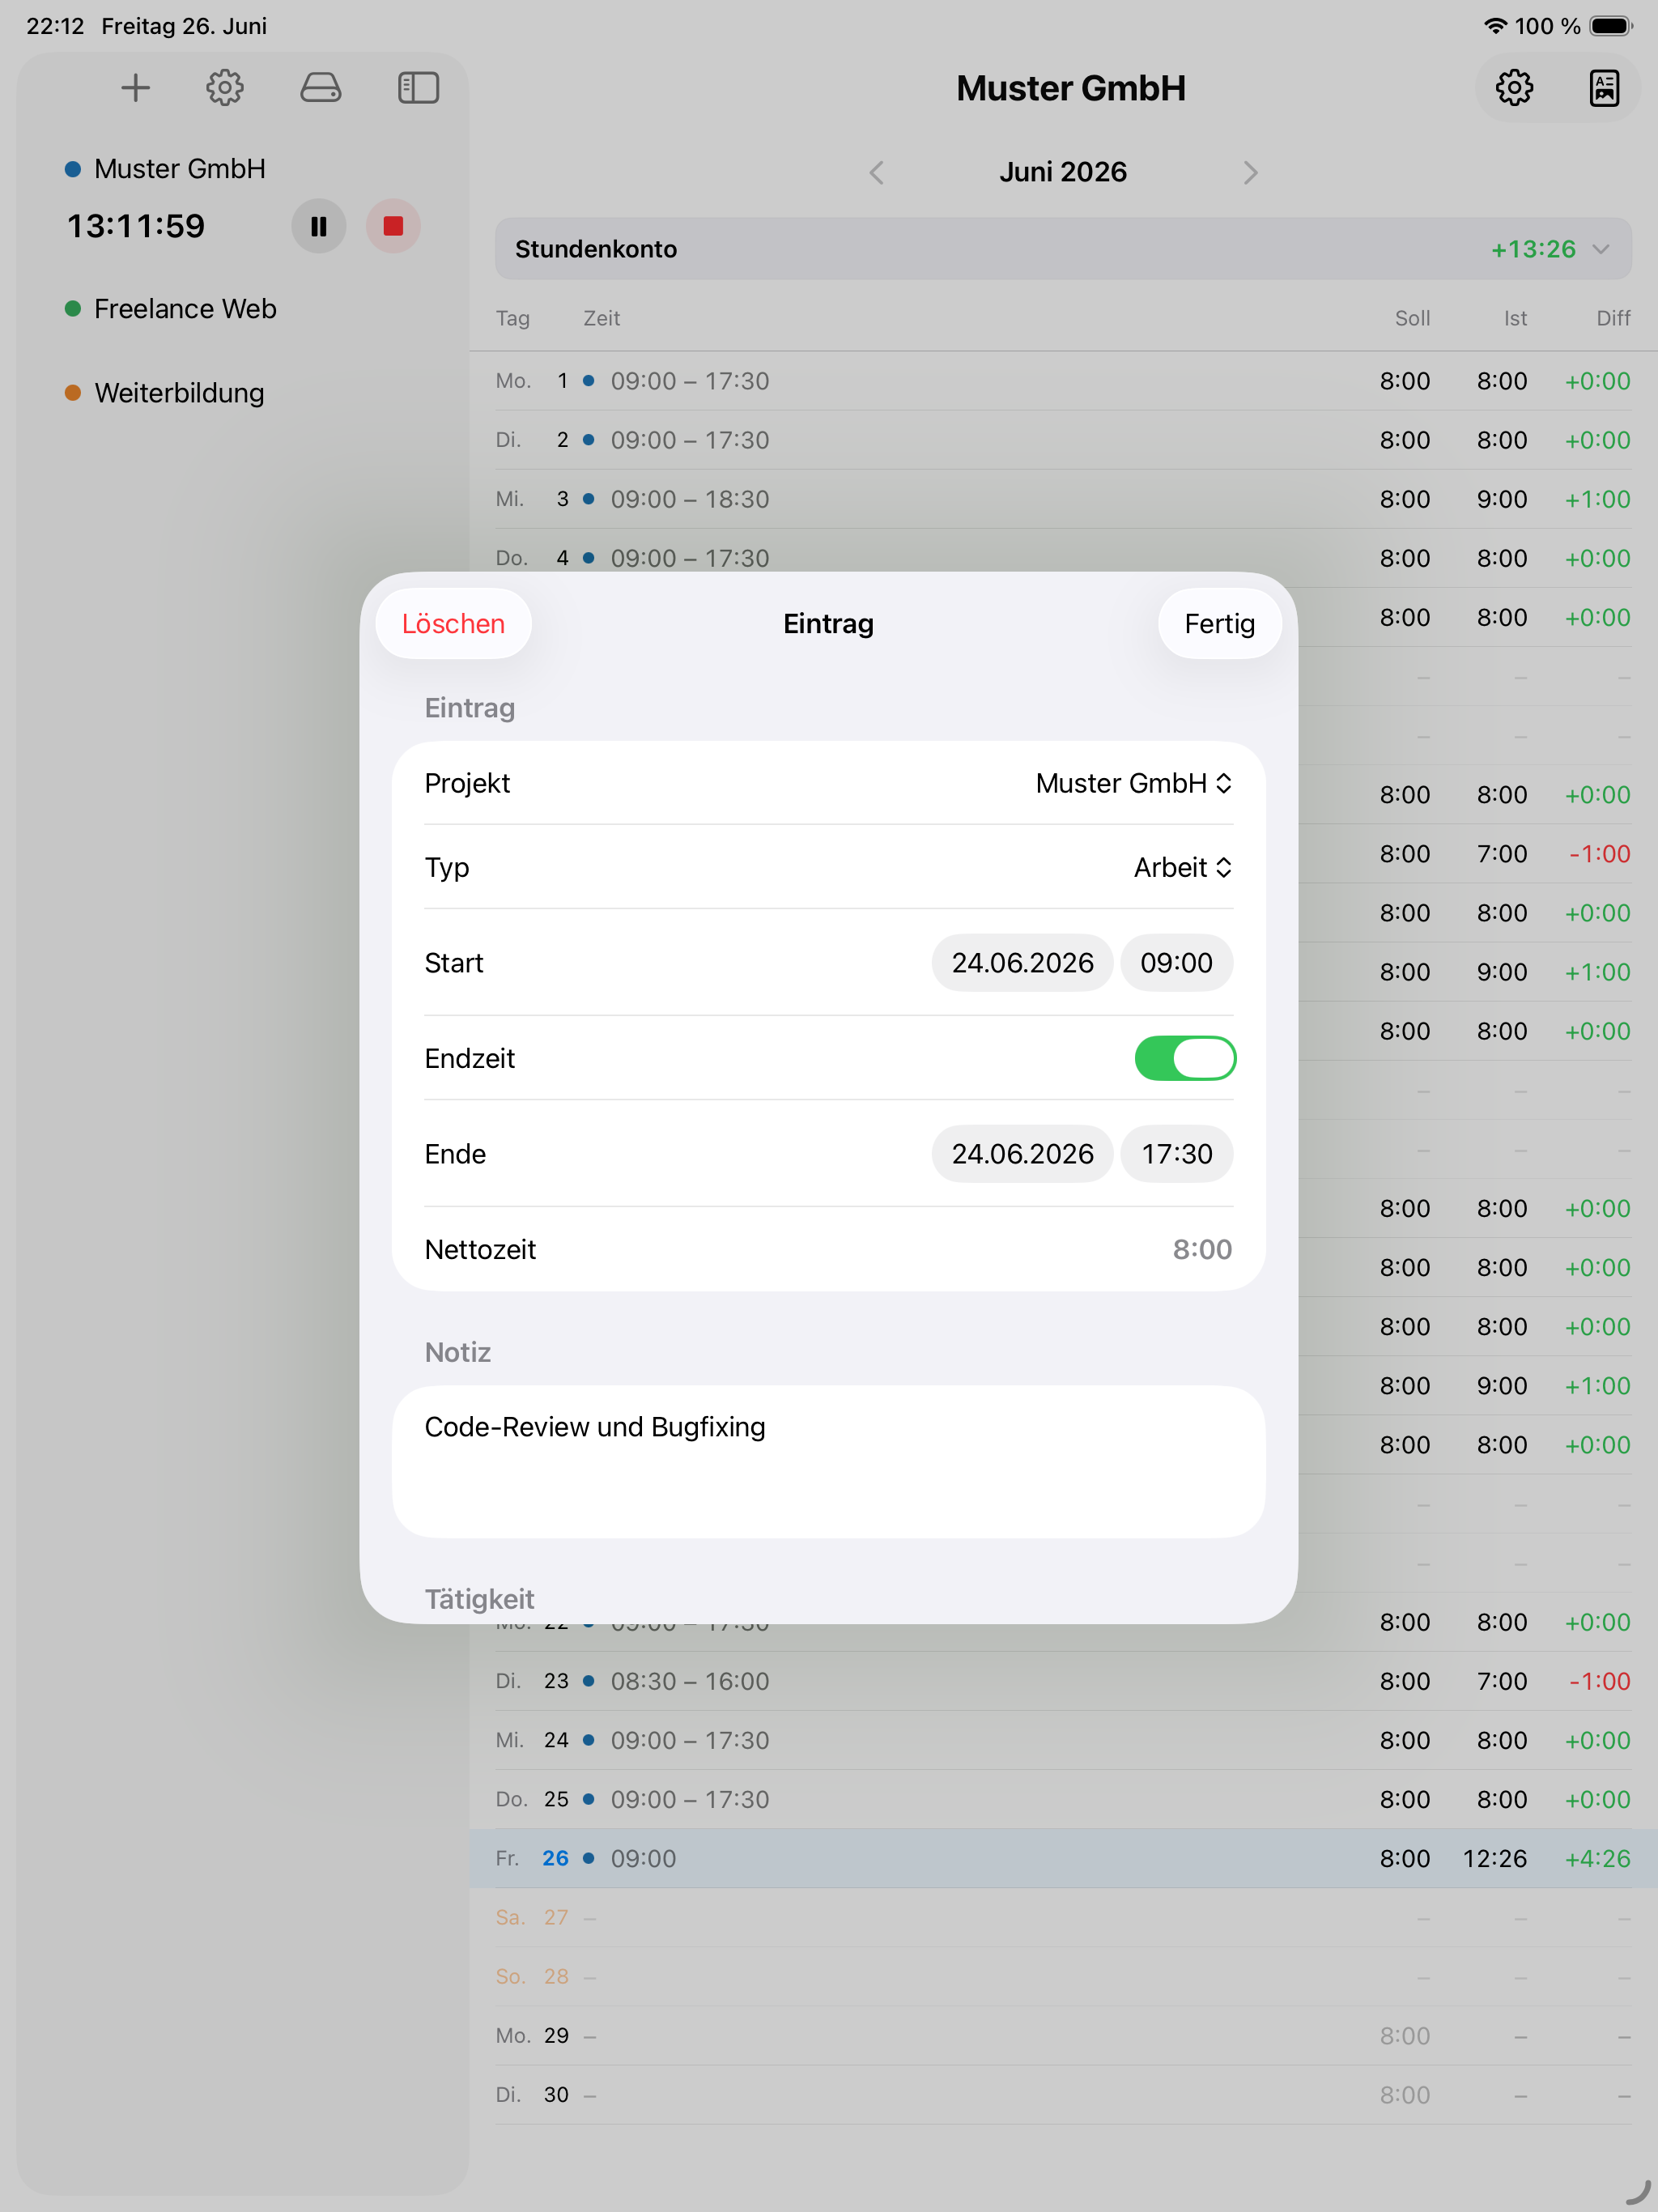This screenshot has height=2212, width=1658.
Task: Open sidebar settings gear icon
Action: (x=225, y=88)
